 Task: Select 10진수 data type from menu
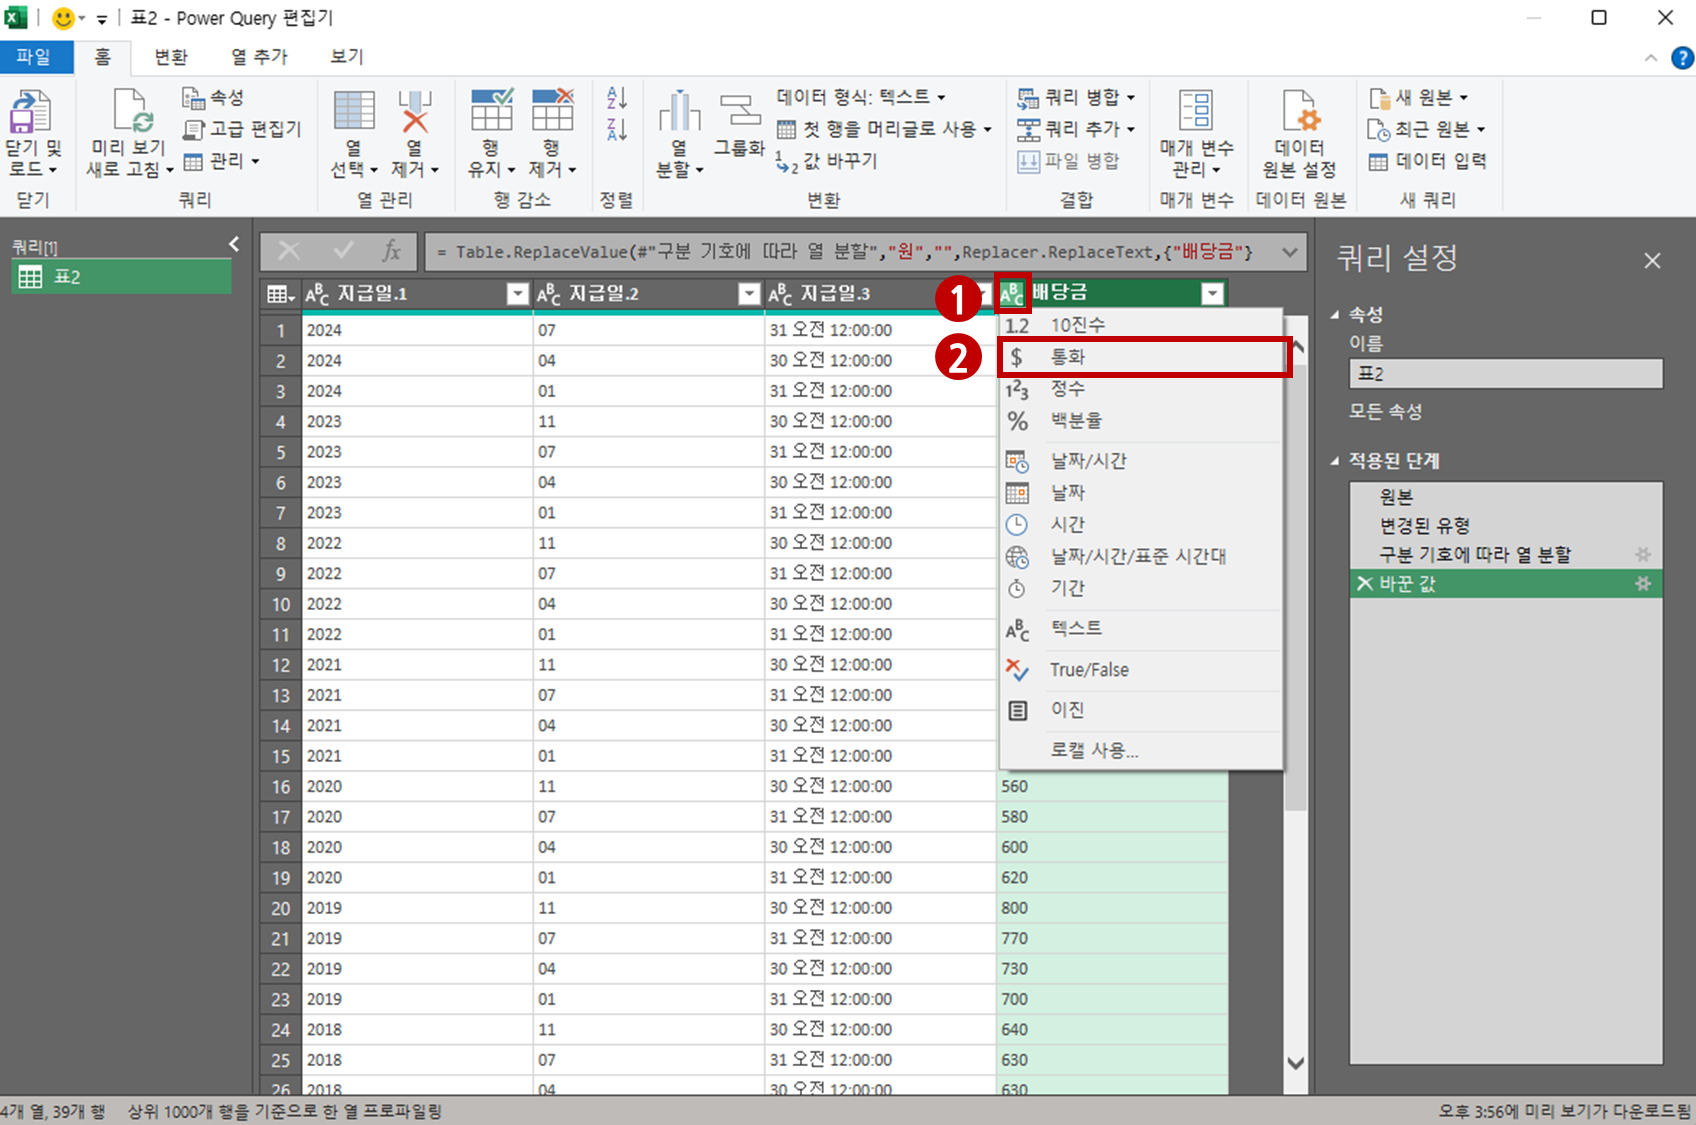[x=1141, y=325]
